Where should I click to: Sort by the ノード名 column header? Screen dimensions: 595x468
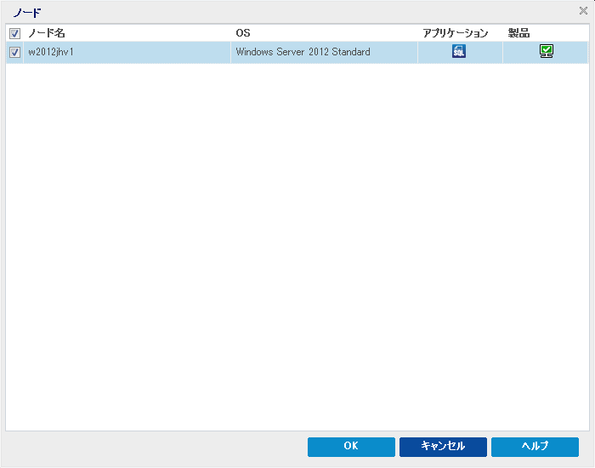point(47,33)
